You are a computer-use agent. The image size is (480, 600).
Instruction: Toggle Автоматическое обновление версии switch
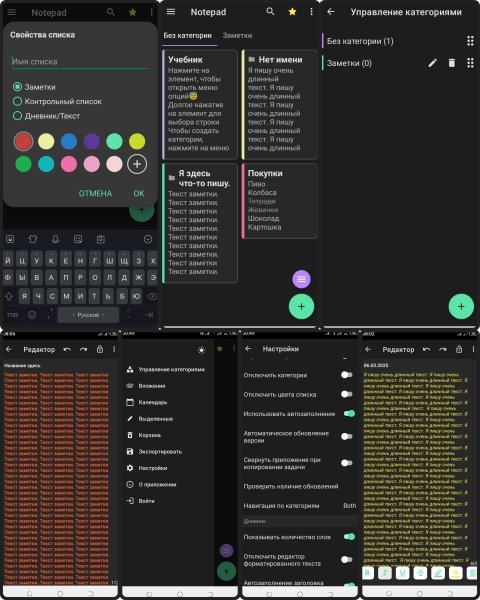[x=347, y=436]
